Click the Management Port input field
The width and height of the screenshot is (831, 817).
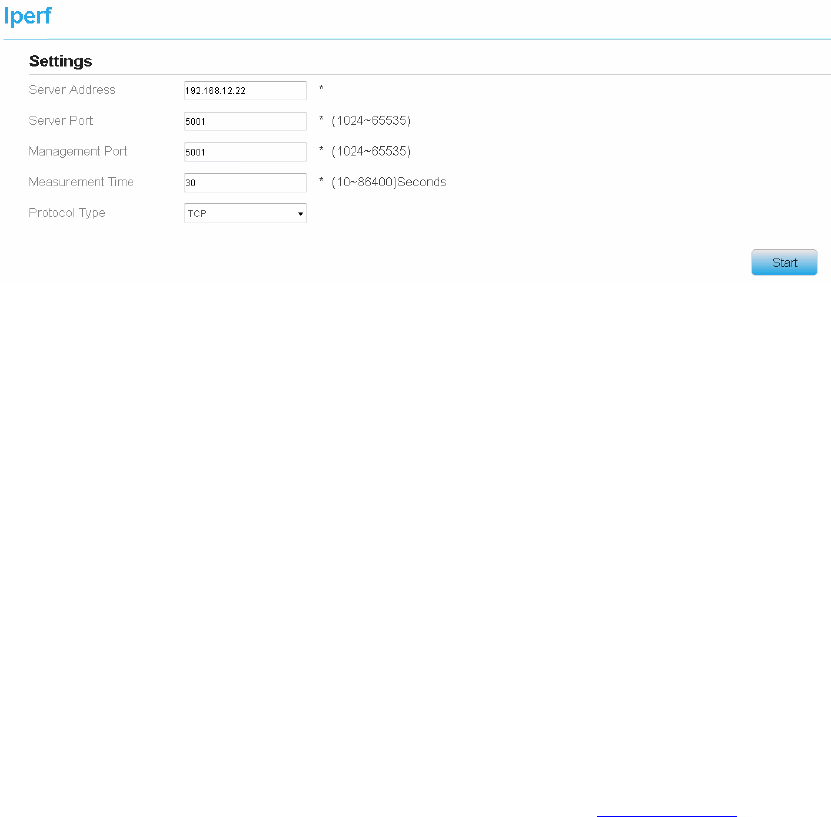[245, 152]
